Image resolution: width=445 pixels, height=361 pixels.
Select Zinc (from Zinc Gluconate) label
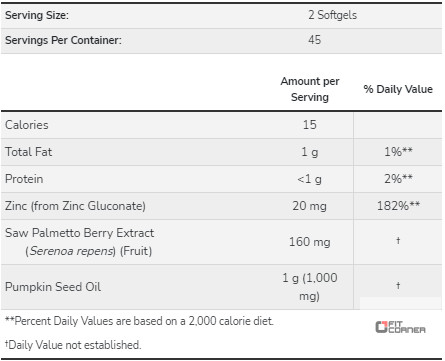75,206
